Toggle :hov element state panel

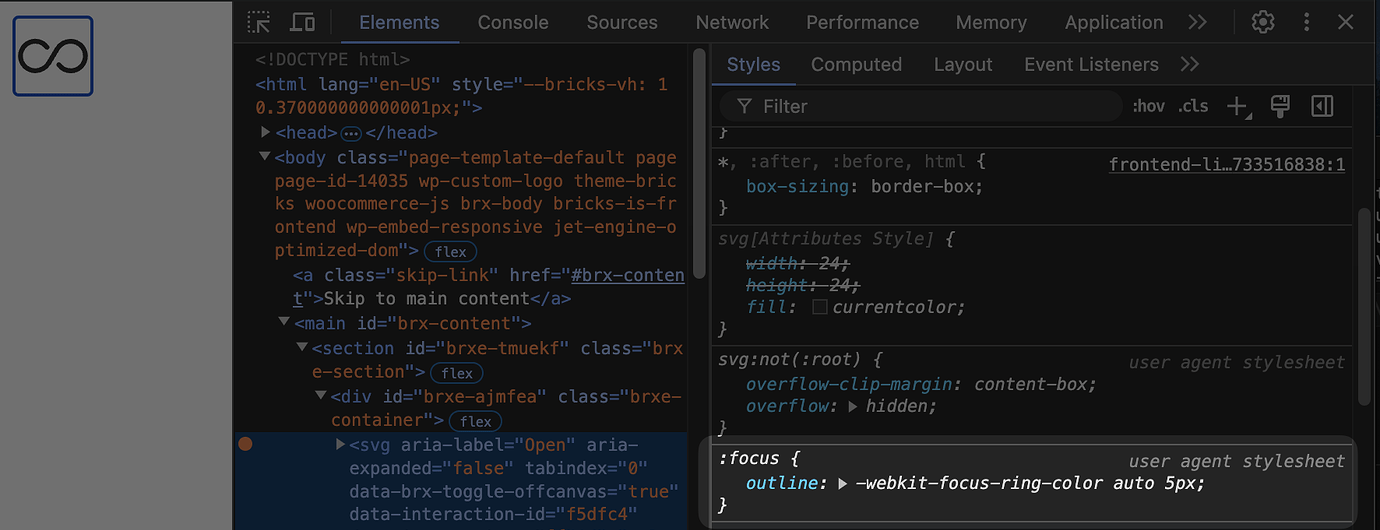pyautogui.click(x=1148, y=106)
